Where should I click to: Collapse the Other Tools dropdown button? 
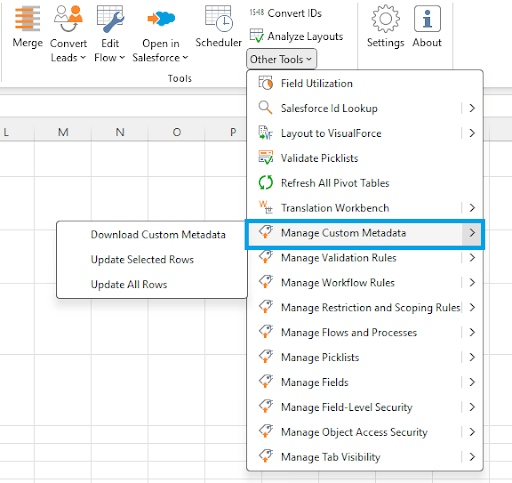pos(281,59)
